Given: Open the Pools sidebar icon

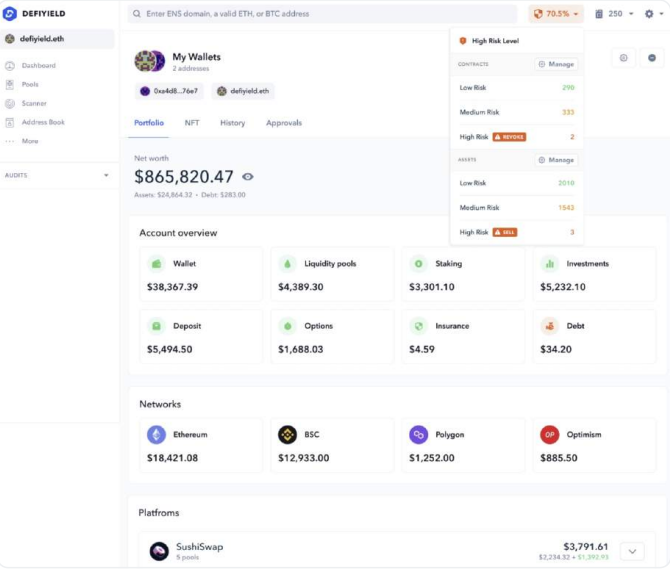Looking at the screenshot, I should pyautogui.click(x=11, y=85).
